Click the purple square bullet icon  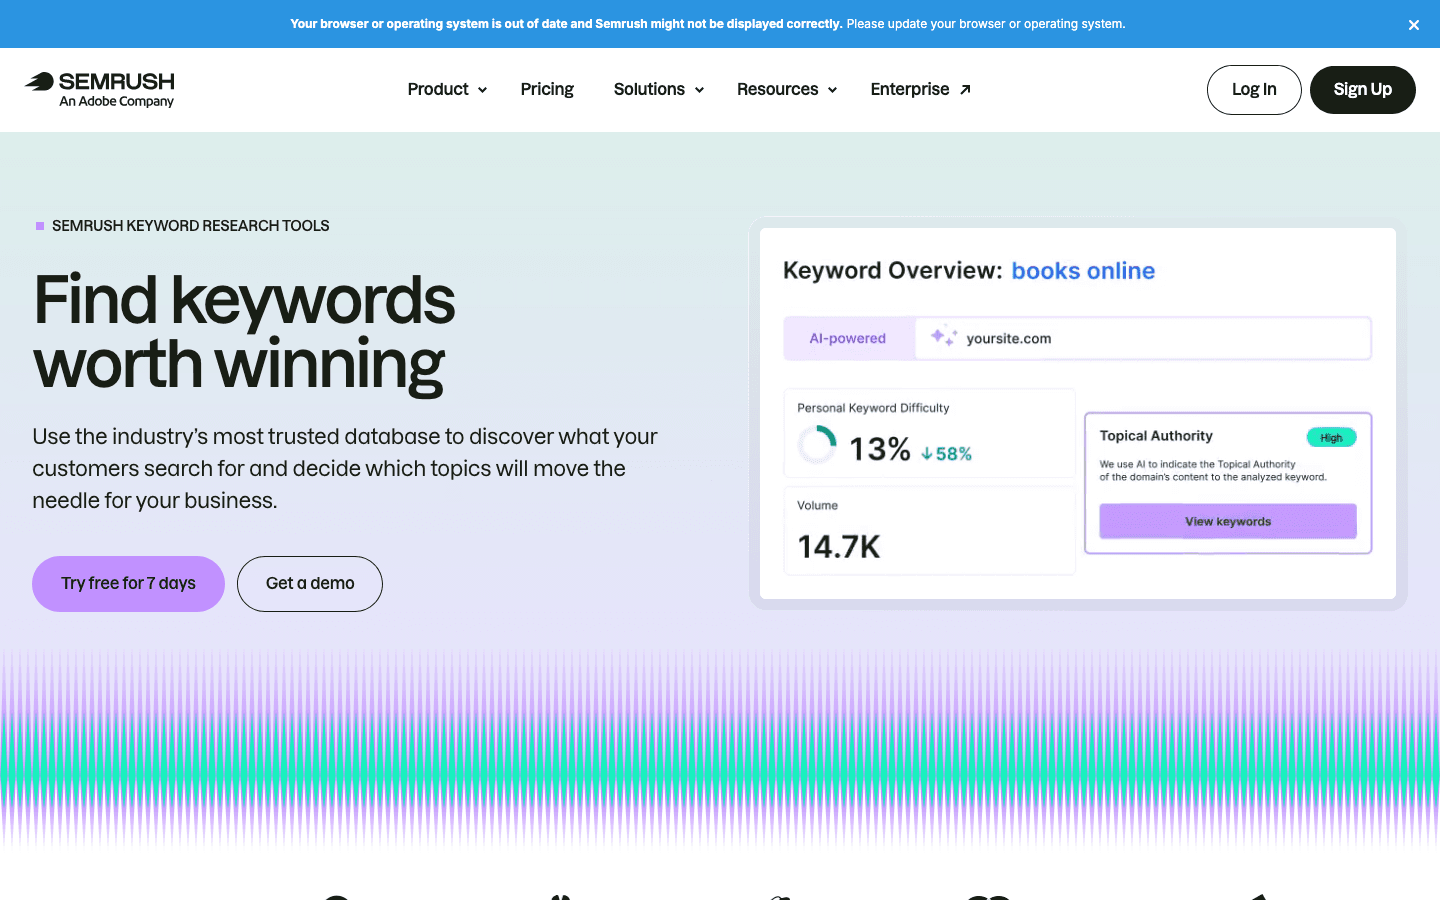pos(40,226)
